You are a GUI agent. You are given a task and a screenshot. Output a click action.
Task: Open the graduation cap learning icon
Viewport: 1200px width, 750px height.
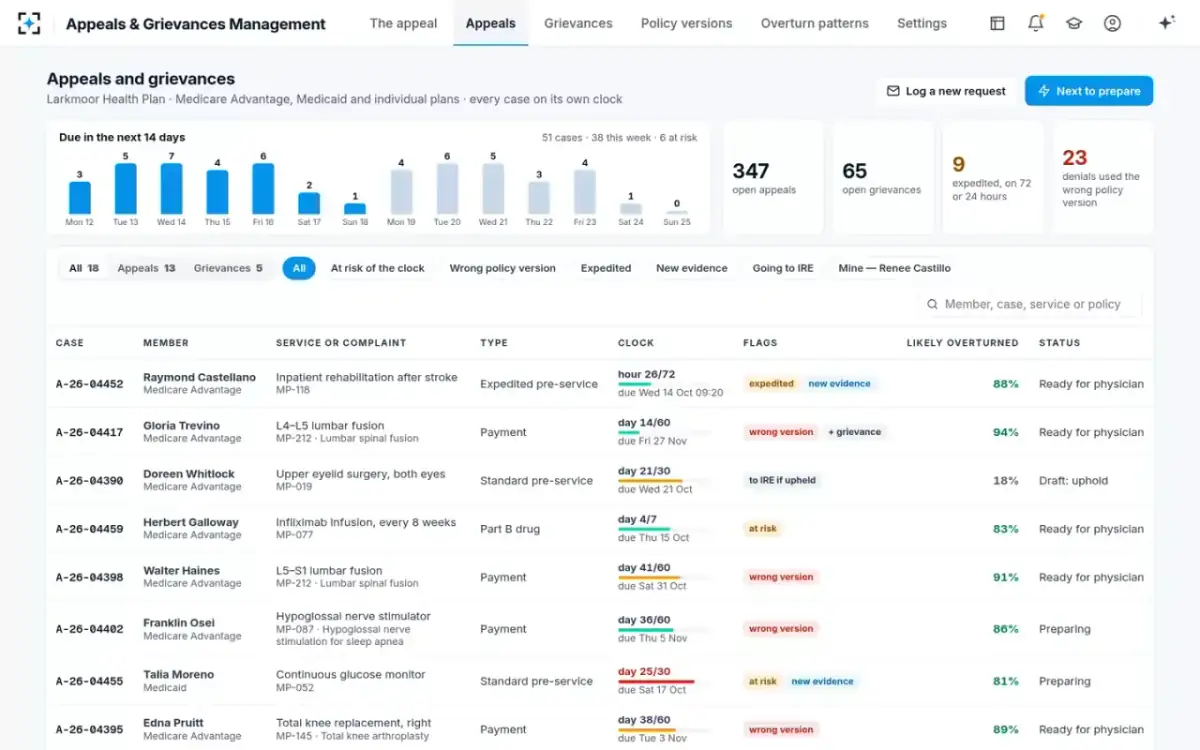pyautogui.click(x=1074, y=23)
